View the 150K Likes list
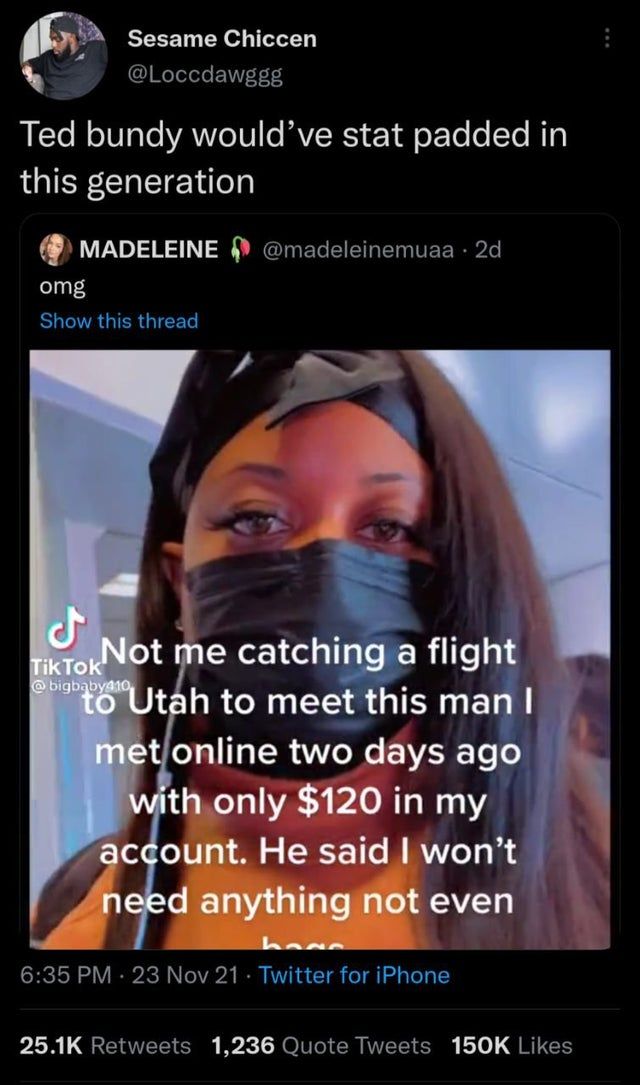Screen dimensions: 640x1085 512,1046
